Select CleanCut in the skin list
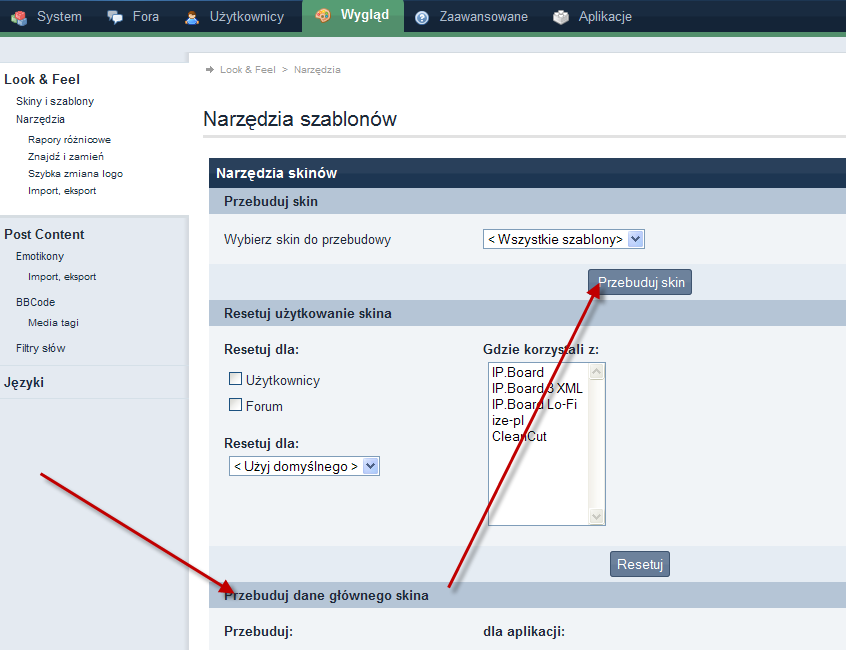 [x=519, y=436]
